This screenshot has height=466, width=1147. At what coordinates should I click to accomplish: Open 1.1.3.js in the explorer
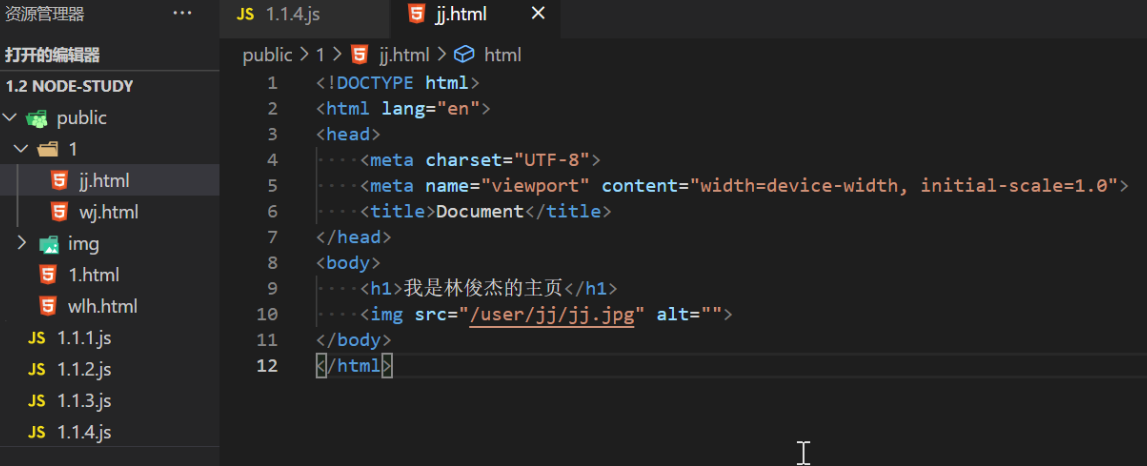(x=84, y=401)
